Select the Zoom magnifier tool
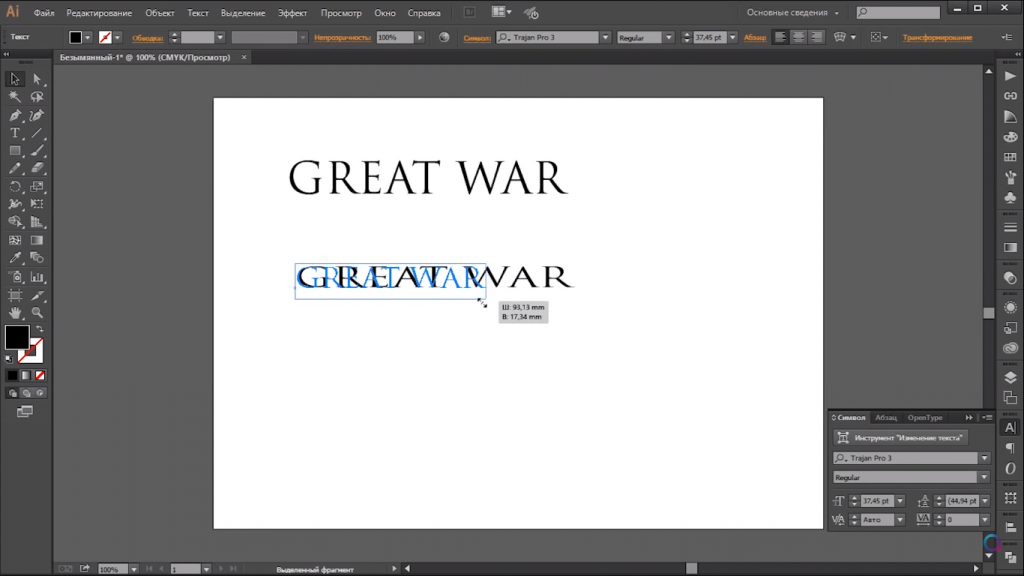The image size is (1024, 576). click(37, 313)
